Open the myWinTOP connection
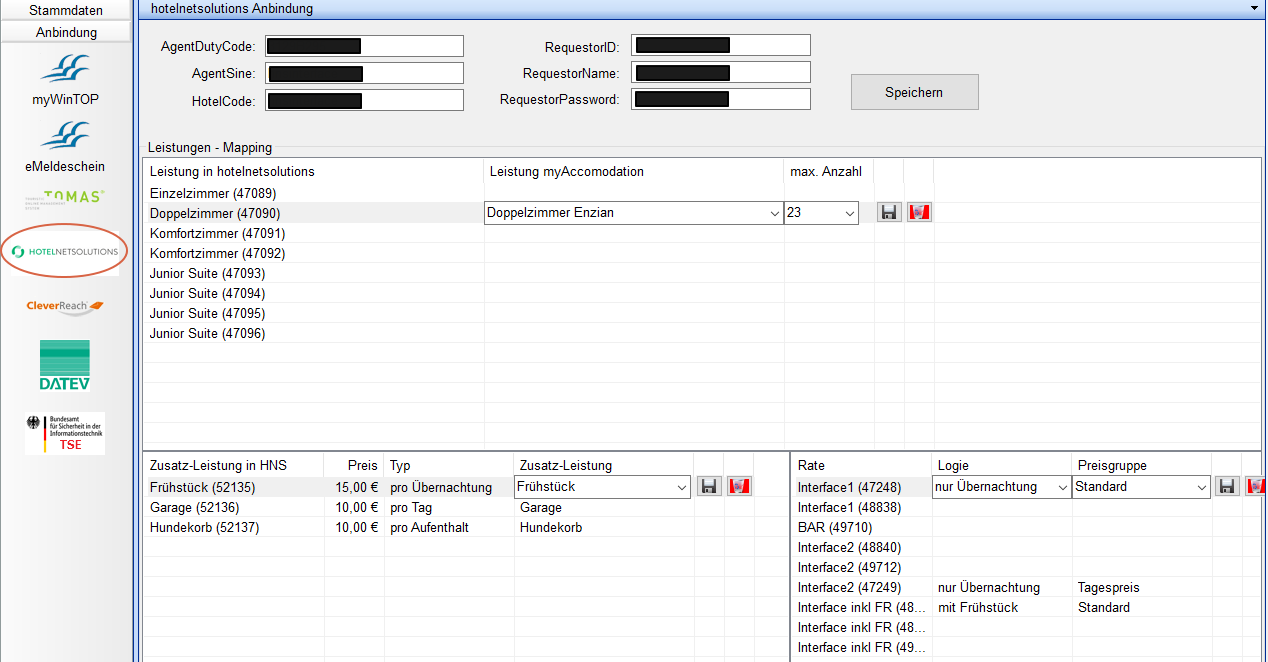This screenshot has height=662, width=1268. tap(66, 79)
